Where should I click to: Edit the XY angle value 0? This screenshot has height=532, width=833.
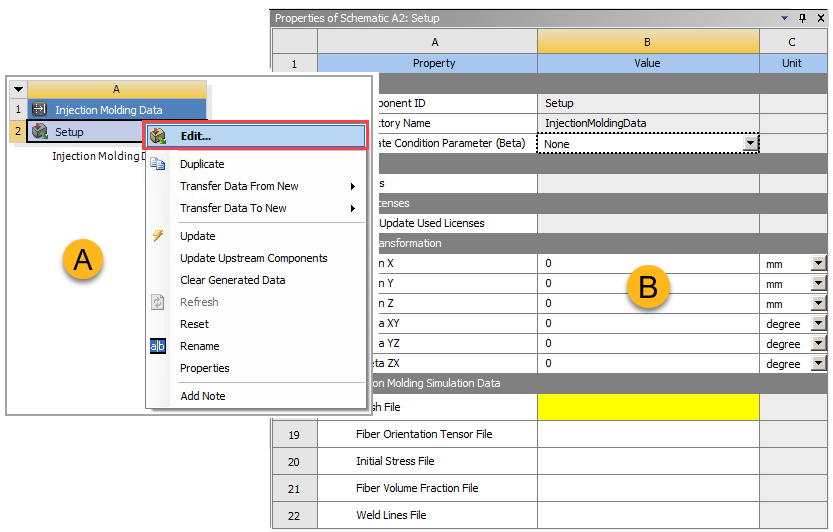[x=648, y=324]
